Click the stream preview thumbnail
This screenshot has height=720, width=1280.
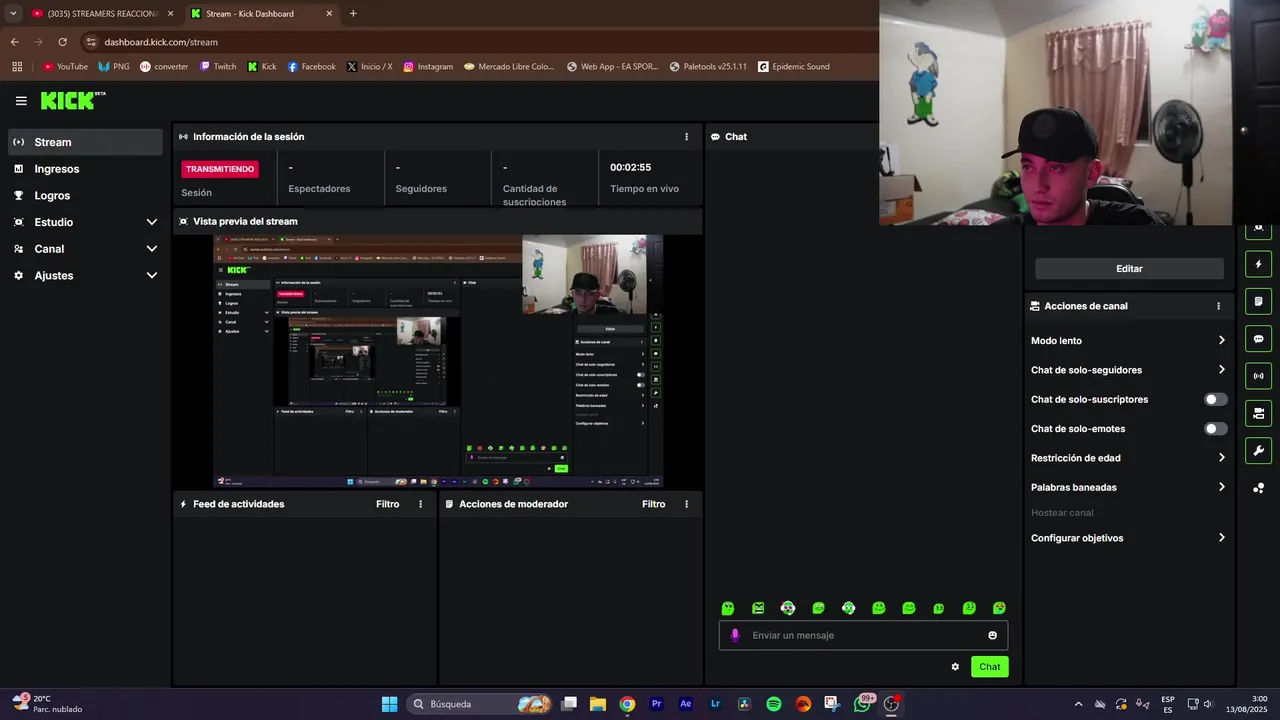pyautogui.click(x=438, y=361)
